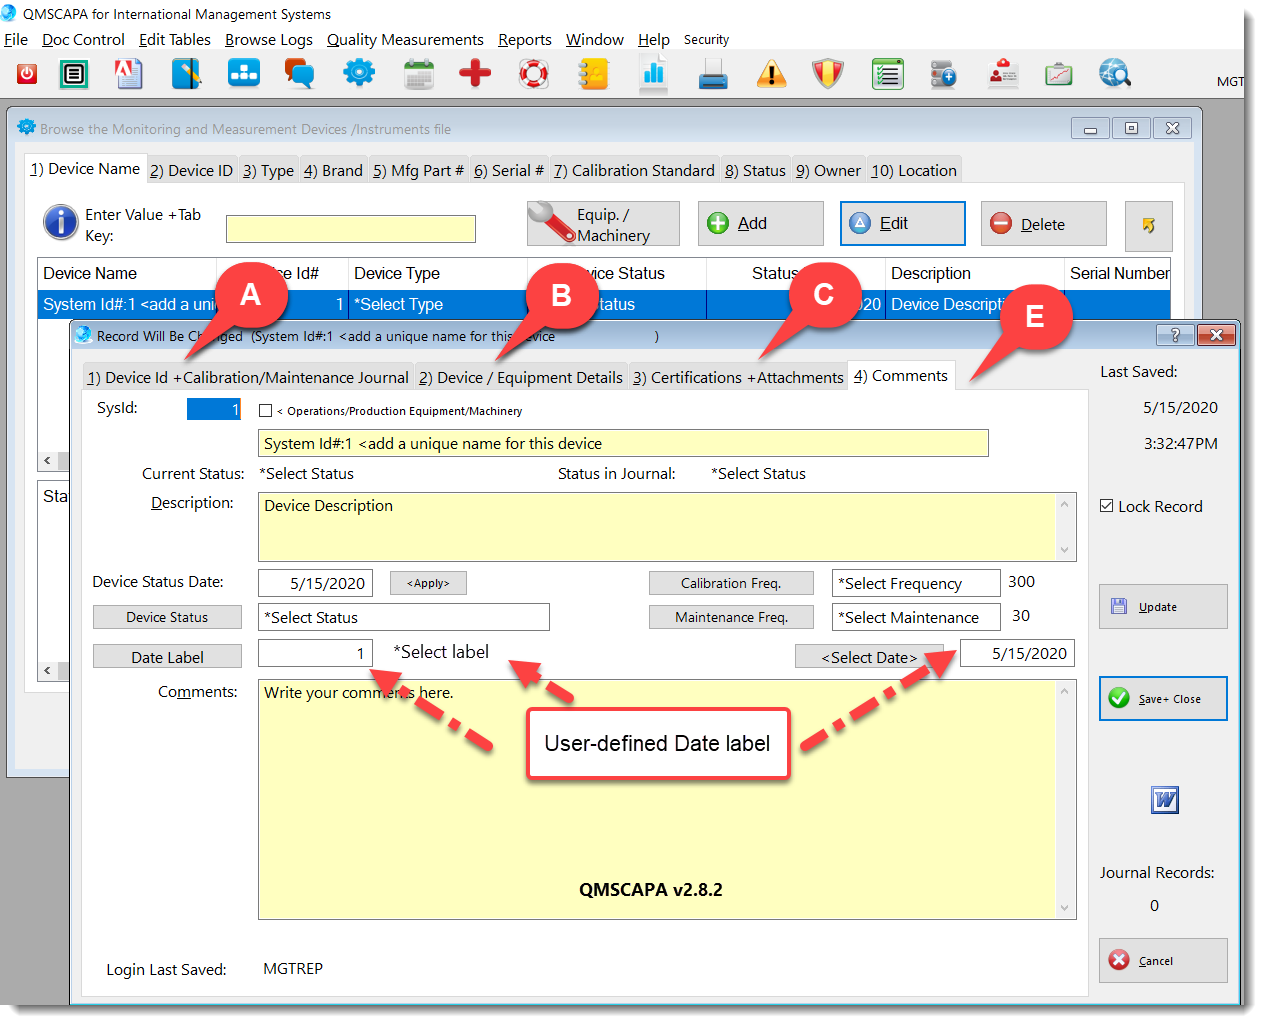Open the Adobe PDF document icon
The image size is (1264, 1025).
(129, 74)
